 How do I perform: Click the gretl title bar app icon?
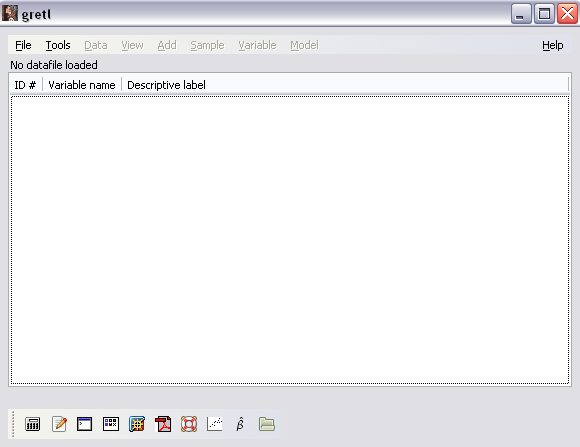(10, 13)
